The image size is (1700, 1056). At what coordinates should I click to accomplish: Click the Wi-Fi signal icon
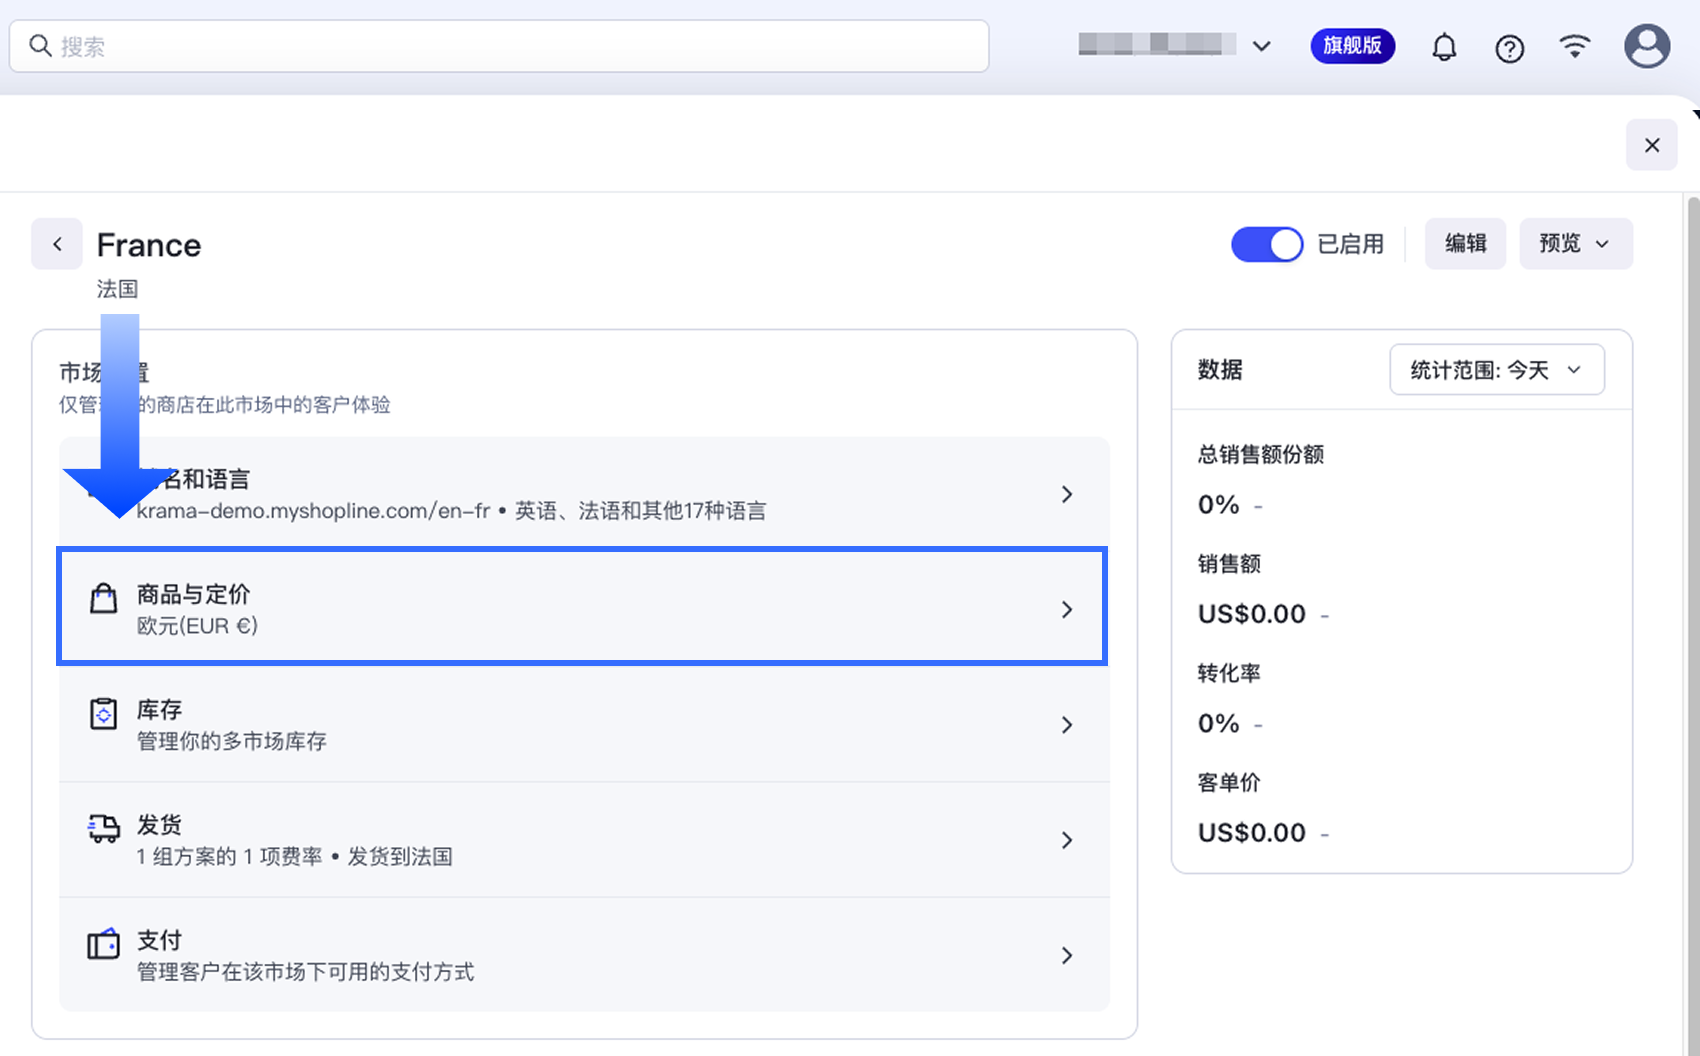pyautogui.click(x=1575, y=47)
